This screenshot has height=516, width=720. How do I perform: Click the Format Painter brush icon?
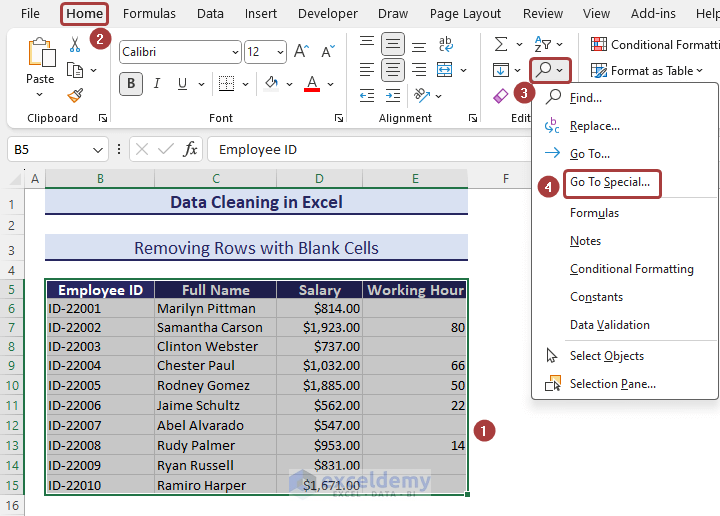[75, 95]
